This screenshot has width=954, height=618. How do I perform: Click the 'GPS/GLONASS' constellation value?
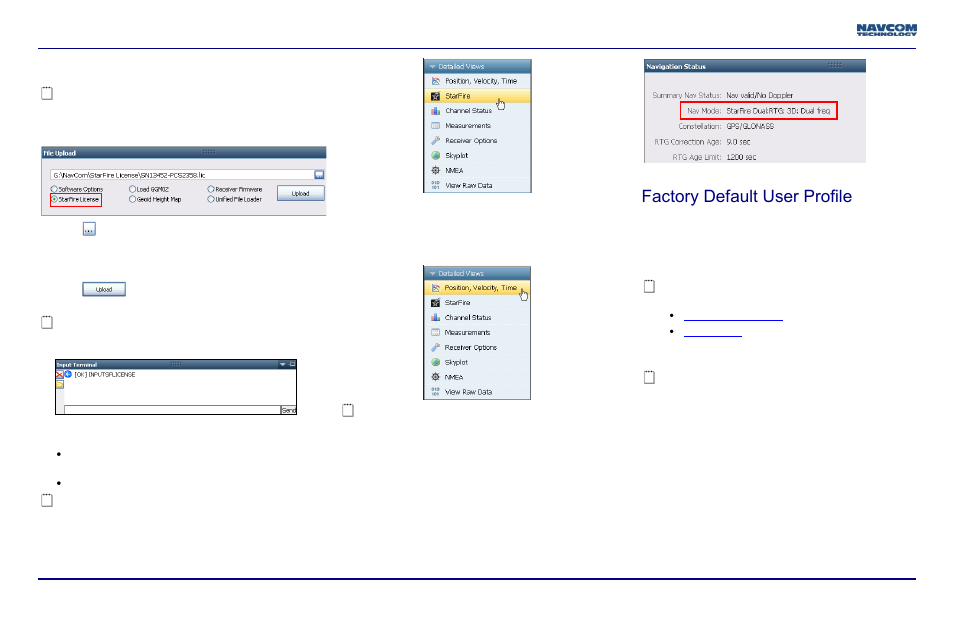[x=750, y=127]
